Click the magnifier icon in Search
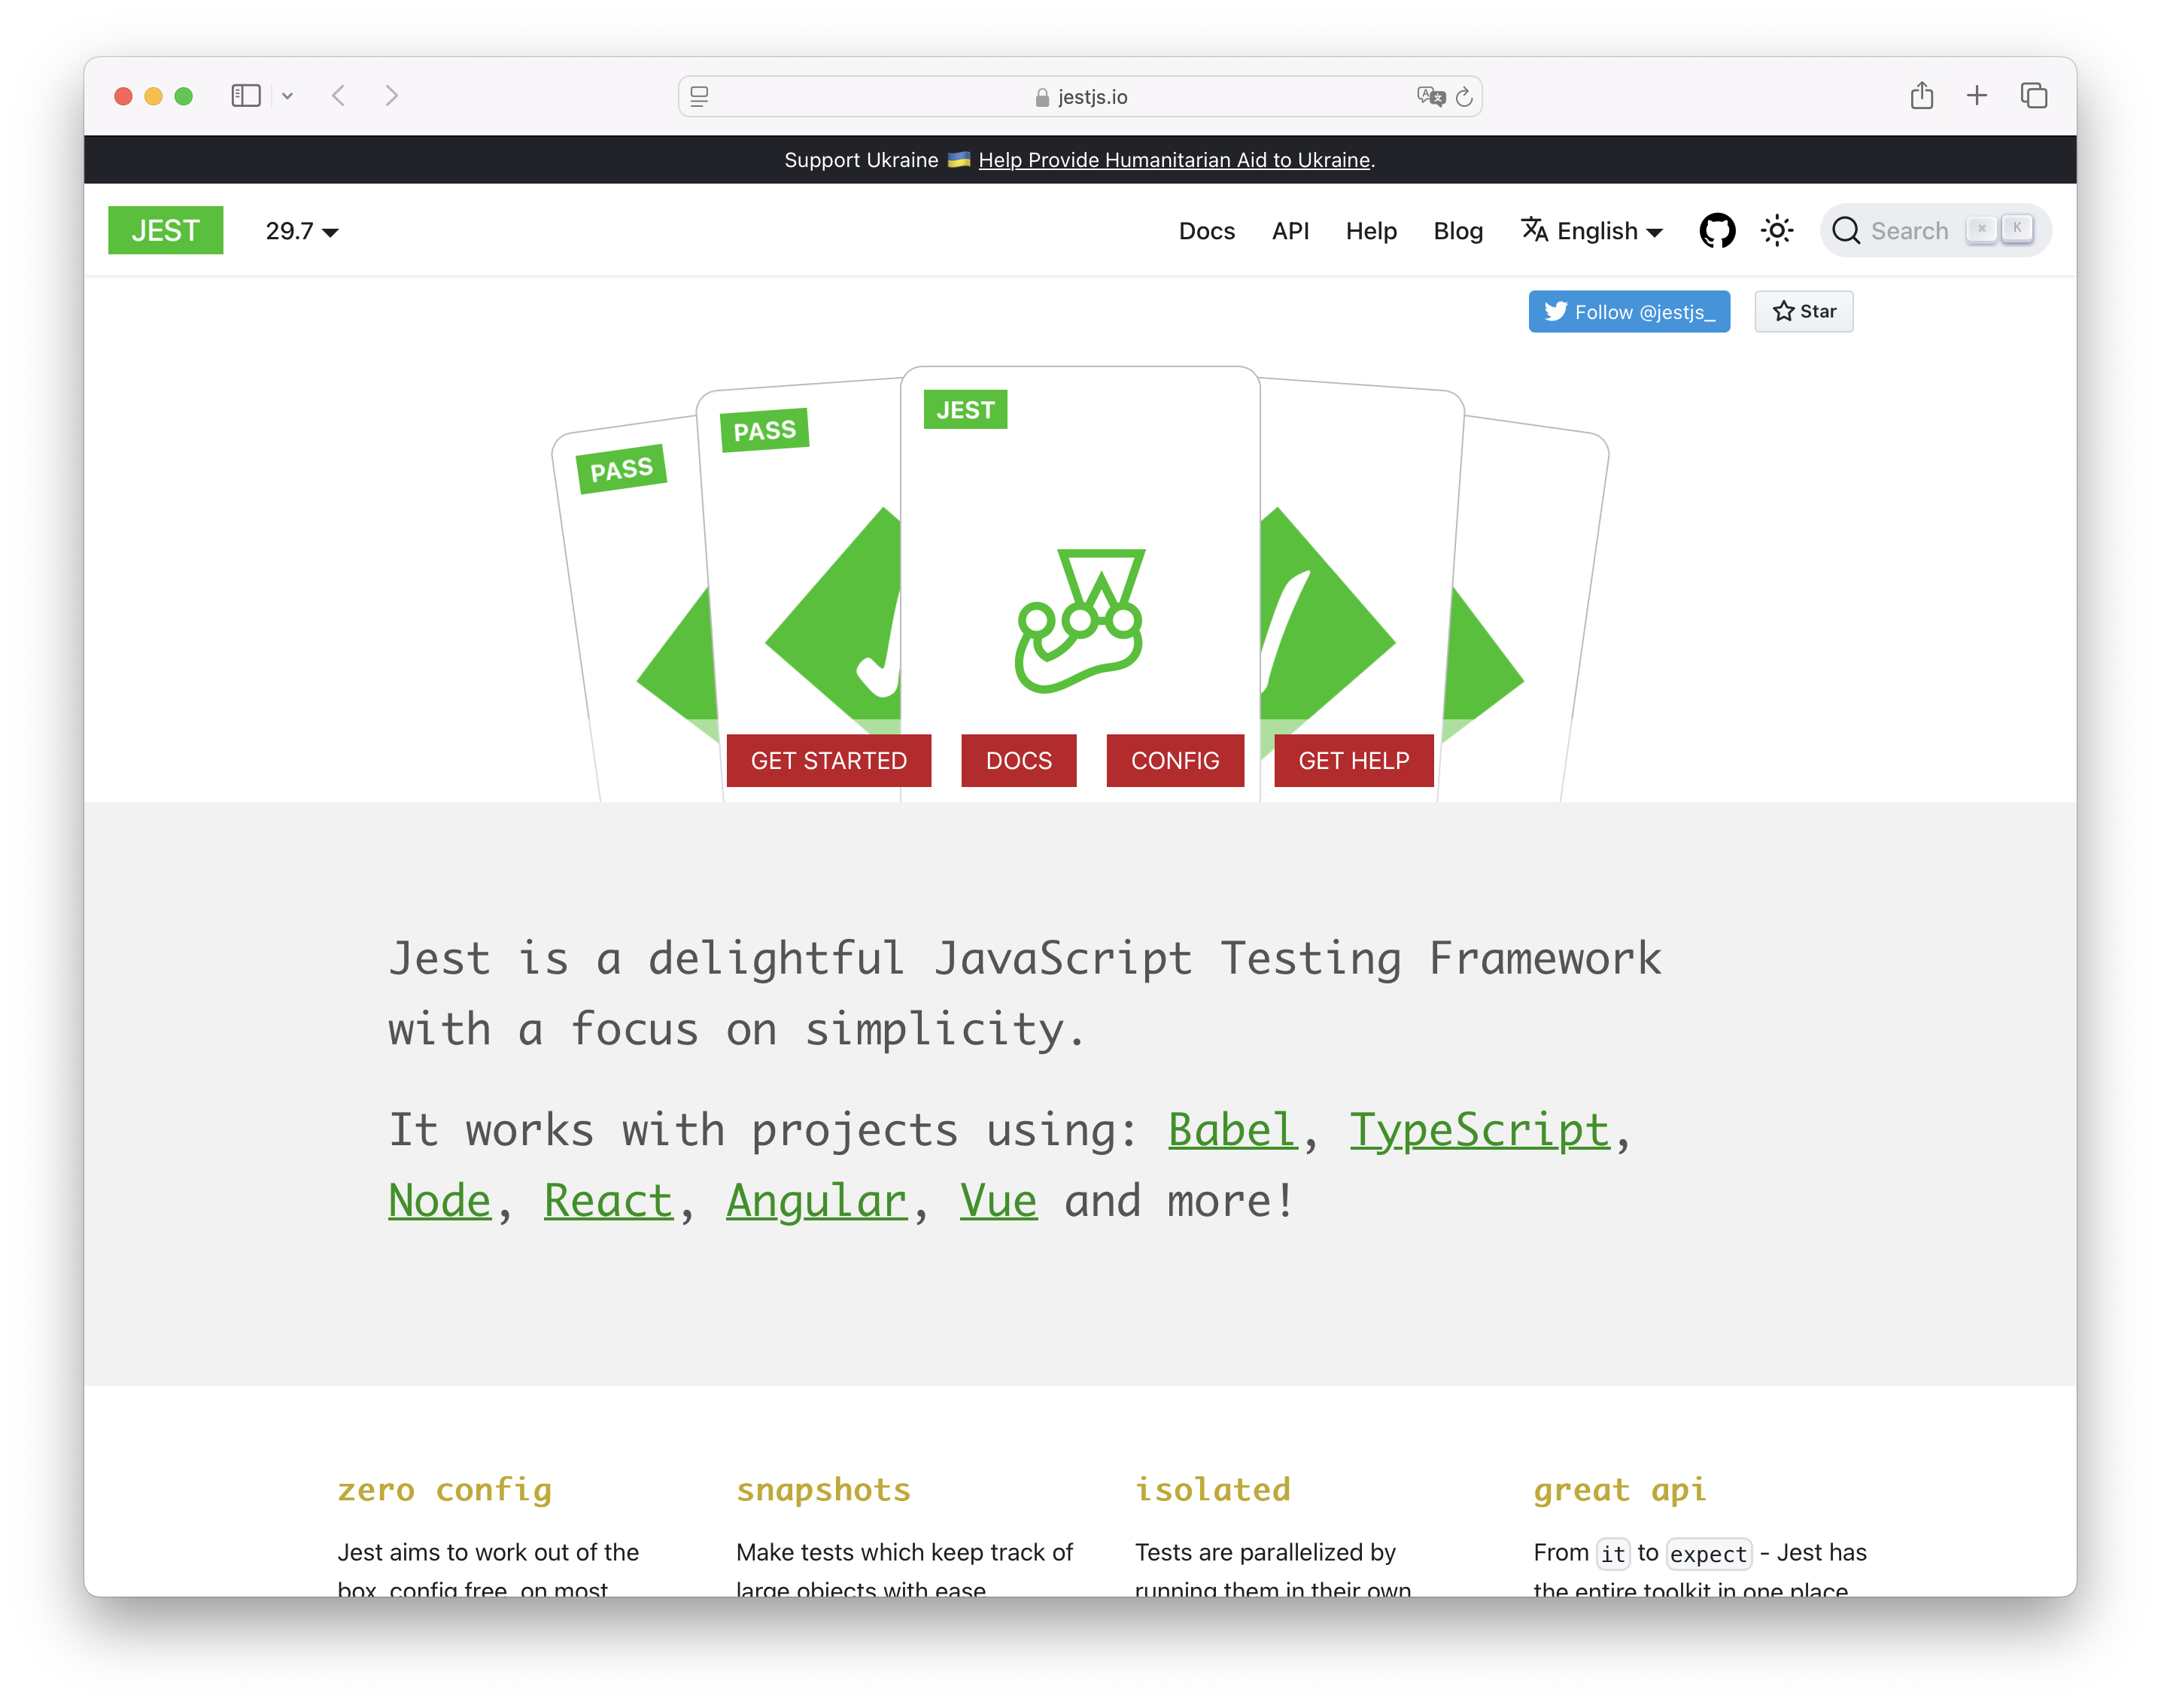Image resolution: width=2161 pixels, height=1708 pixels. (1845, 231)
